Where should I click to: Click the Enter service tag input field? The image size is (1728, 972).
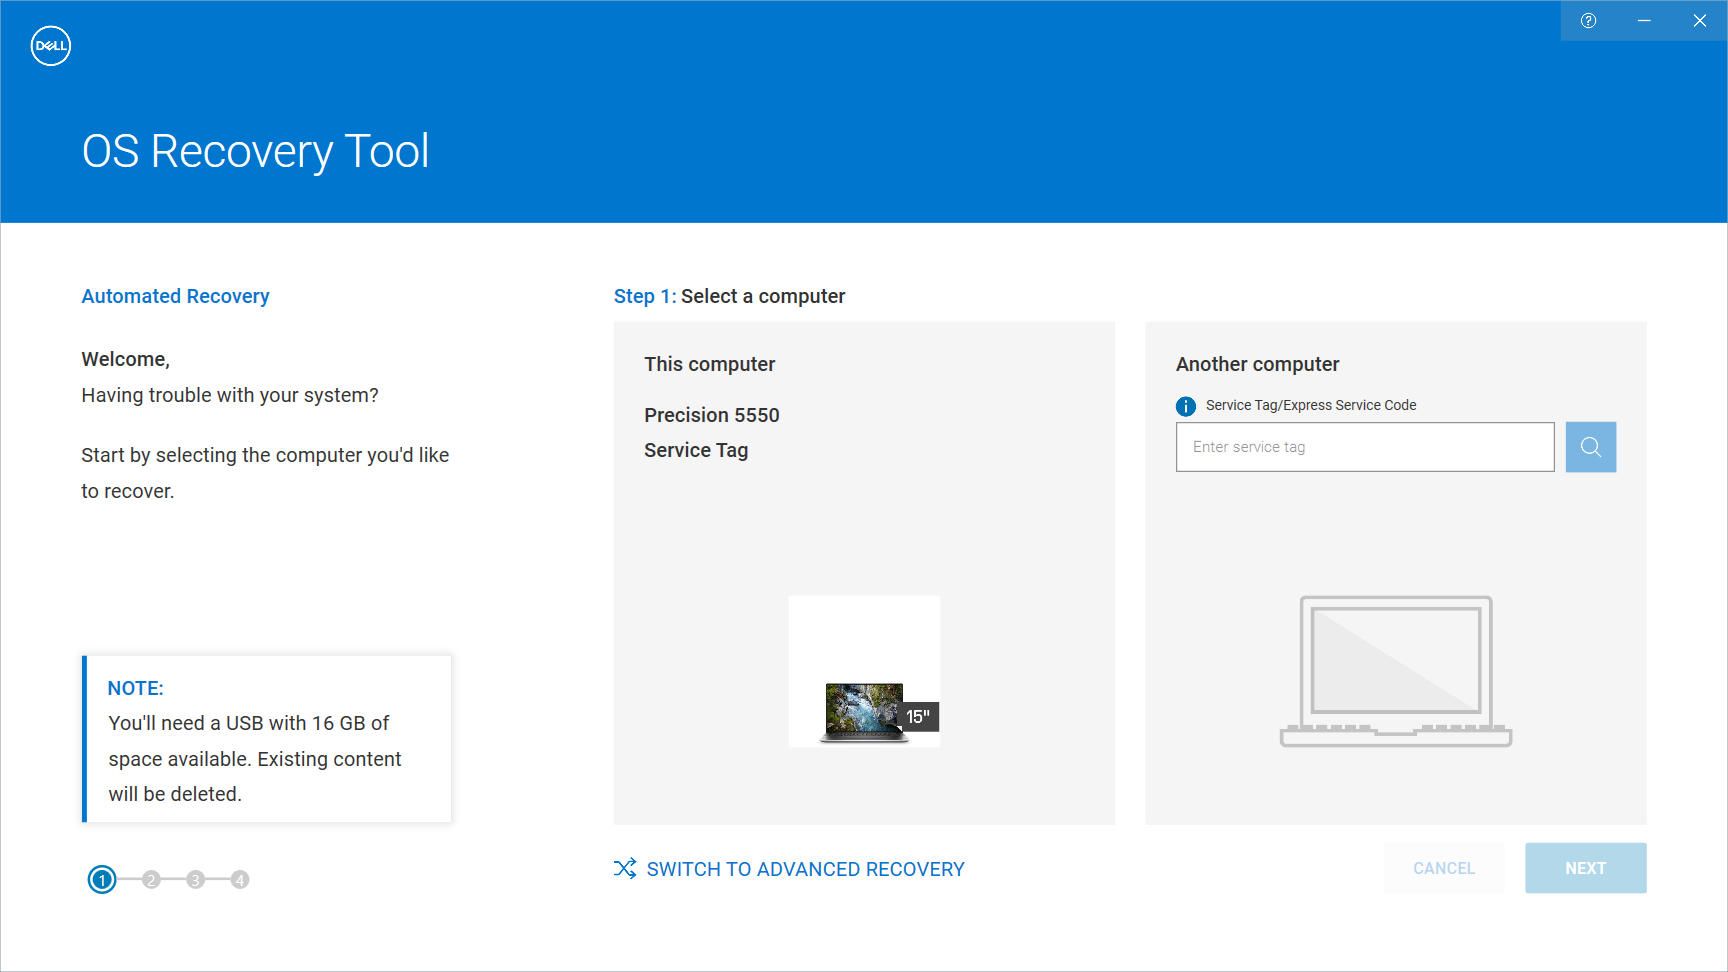tap(1364, 447)
